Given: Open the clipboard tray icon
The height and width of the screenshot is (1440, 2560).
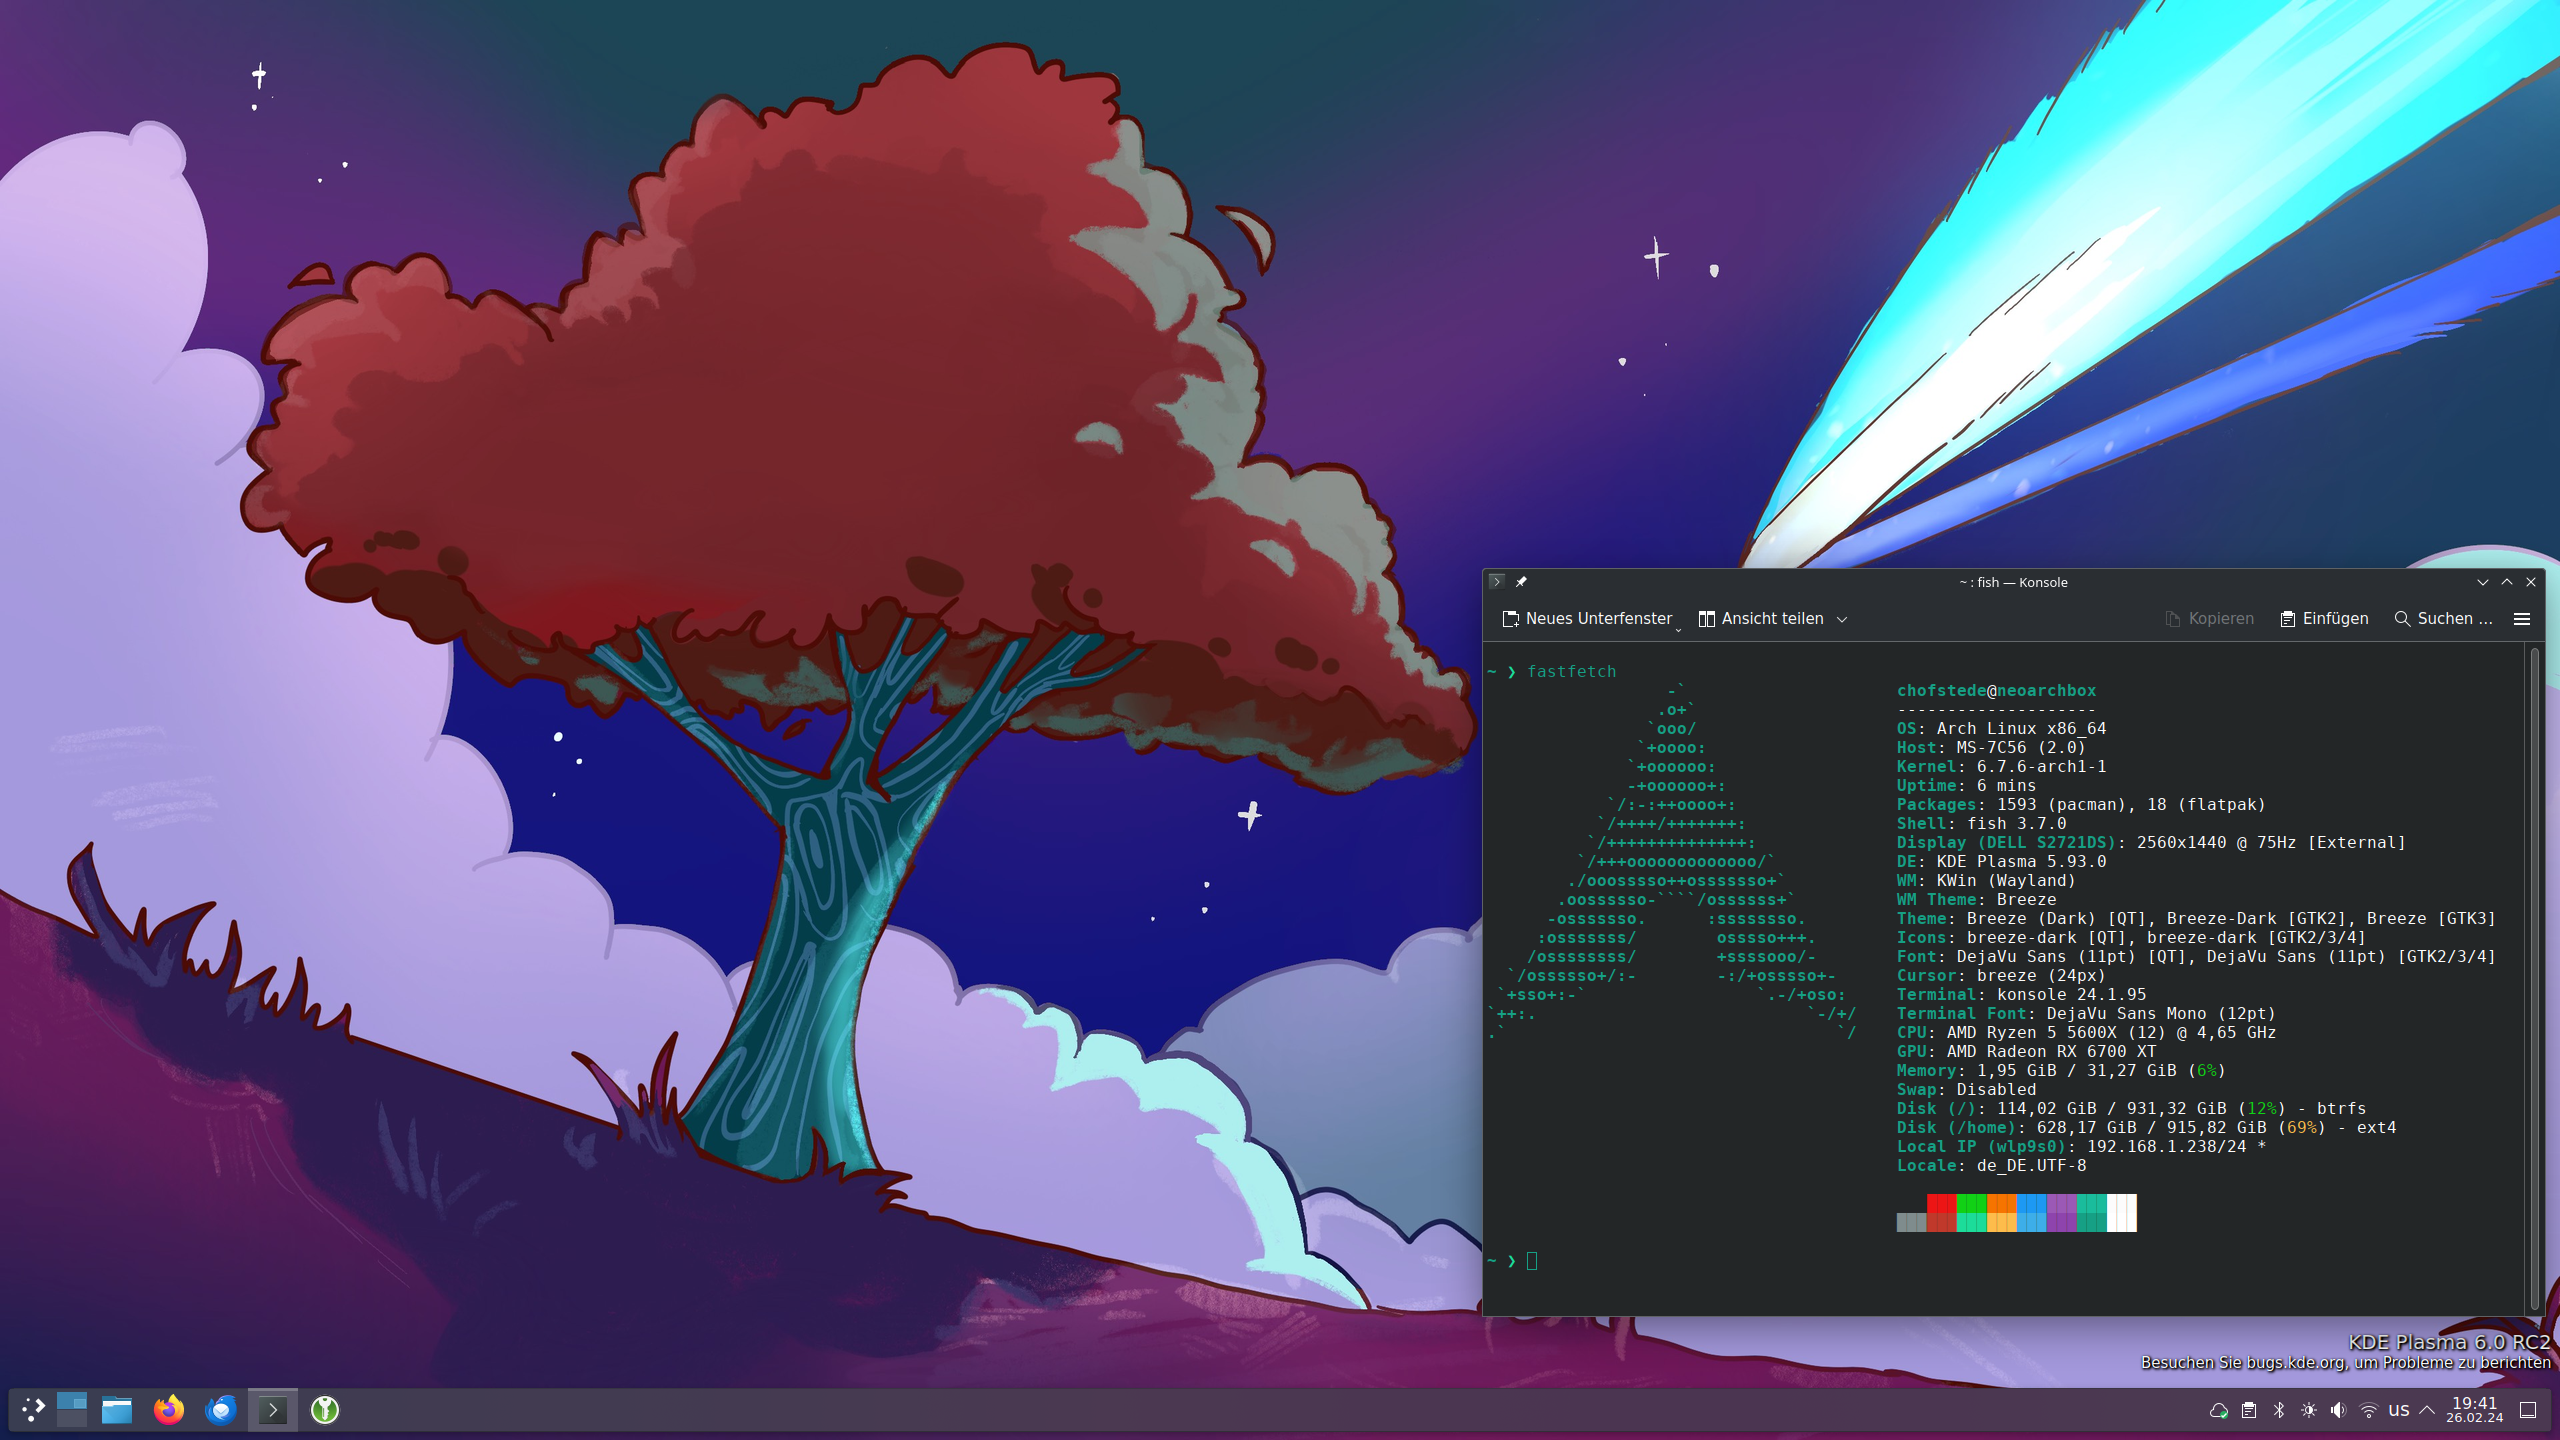Looking at the screenshot, I should tap(2249, 1410).
